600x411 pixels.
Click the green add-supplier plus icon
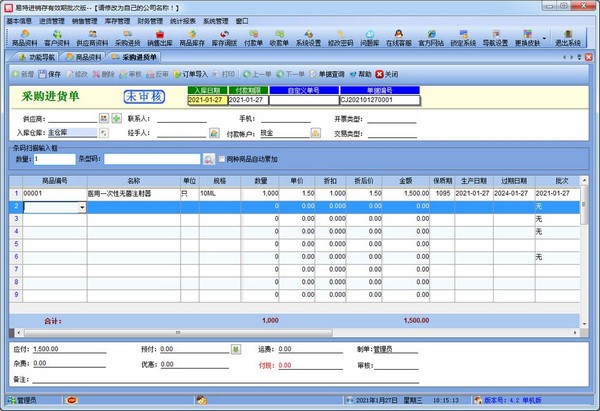coord(116,118)
